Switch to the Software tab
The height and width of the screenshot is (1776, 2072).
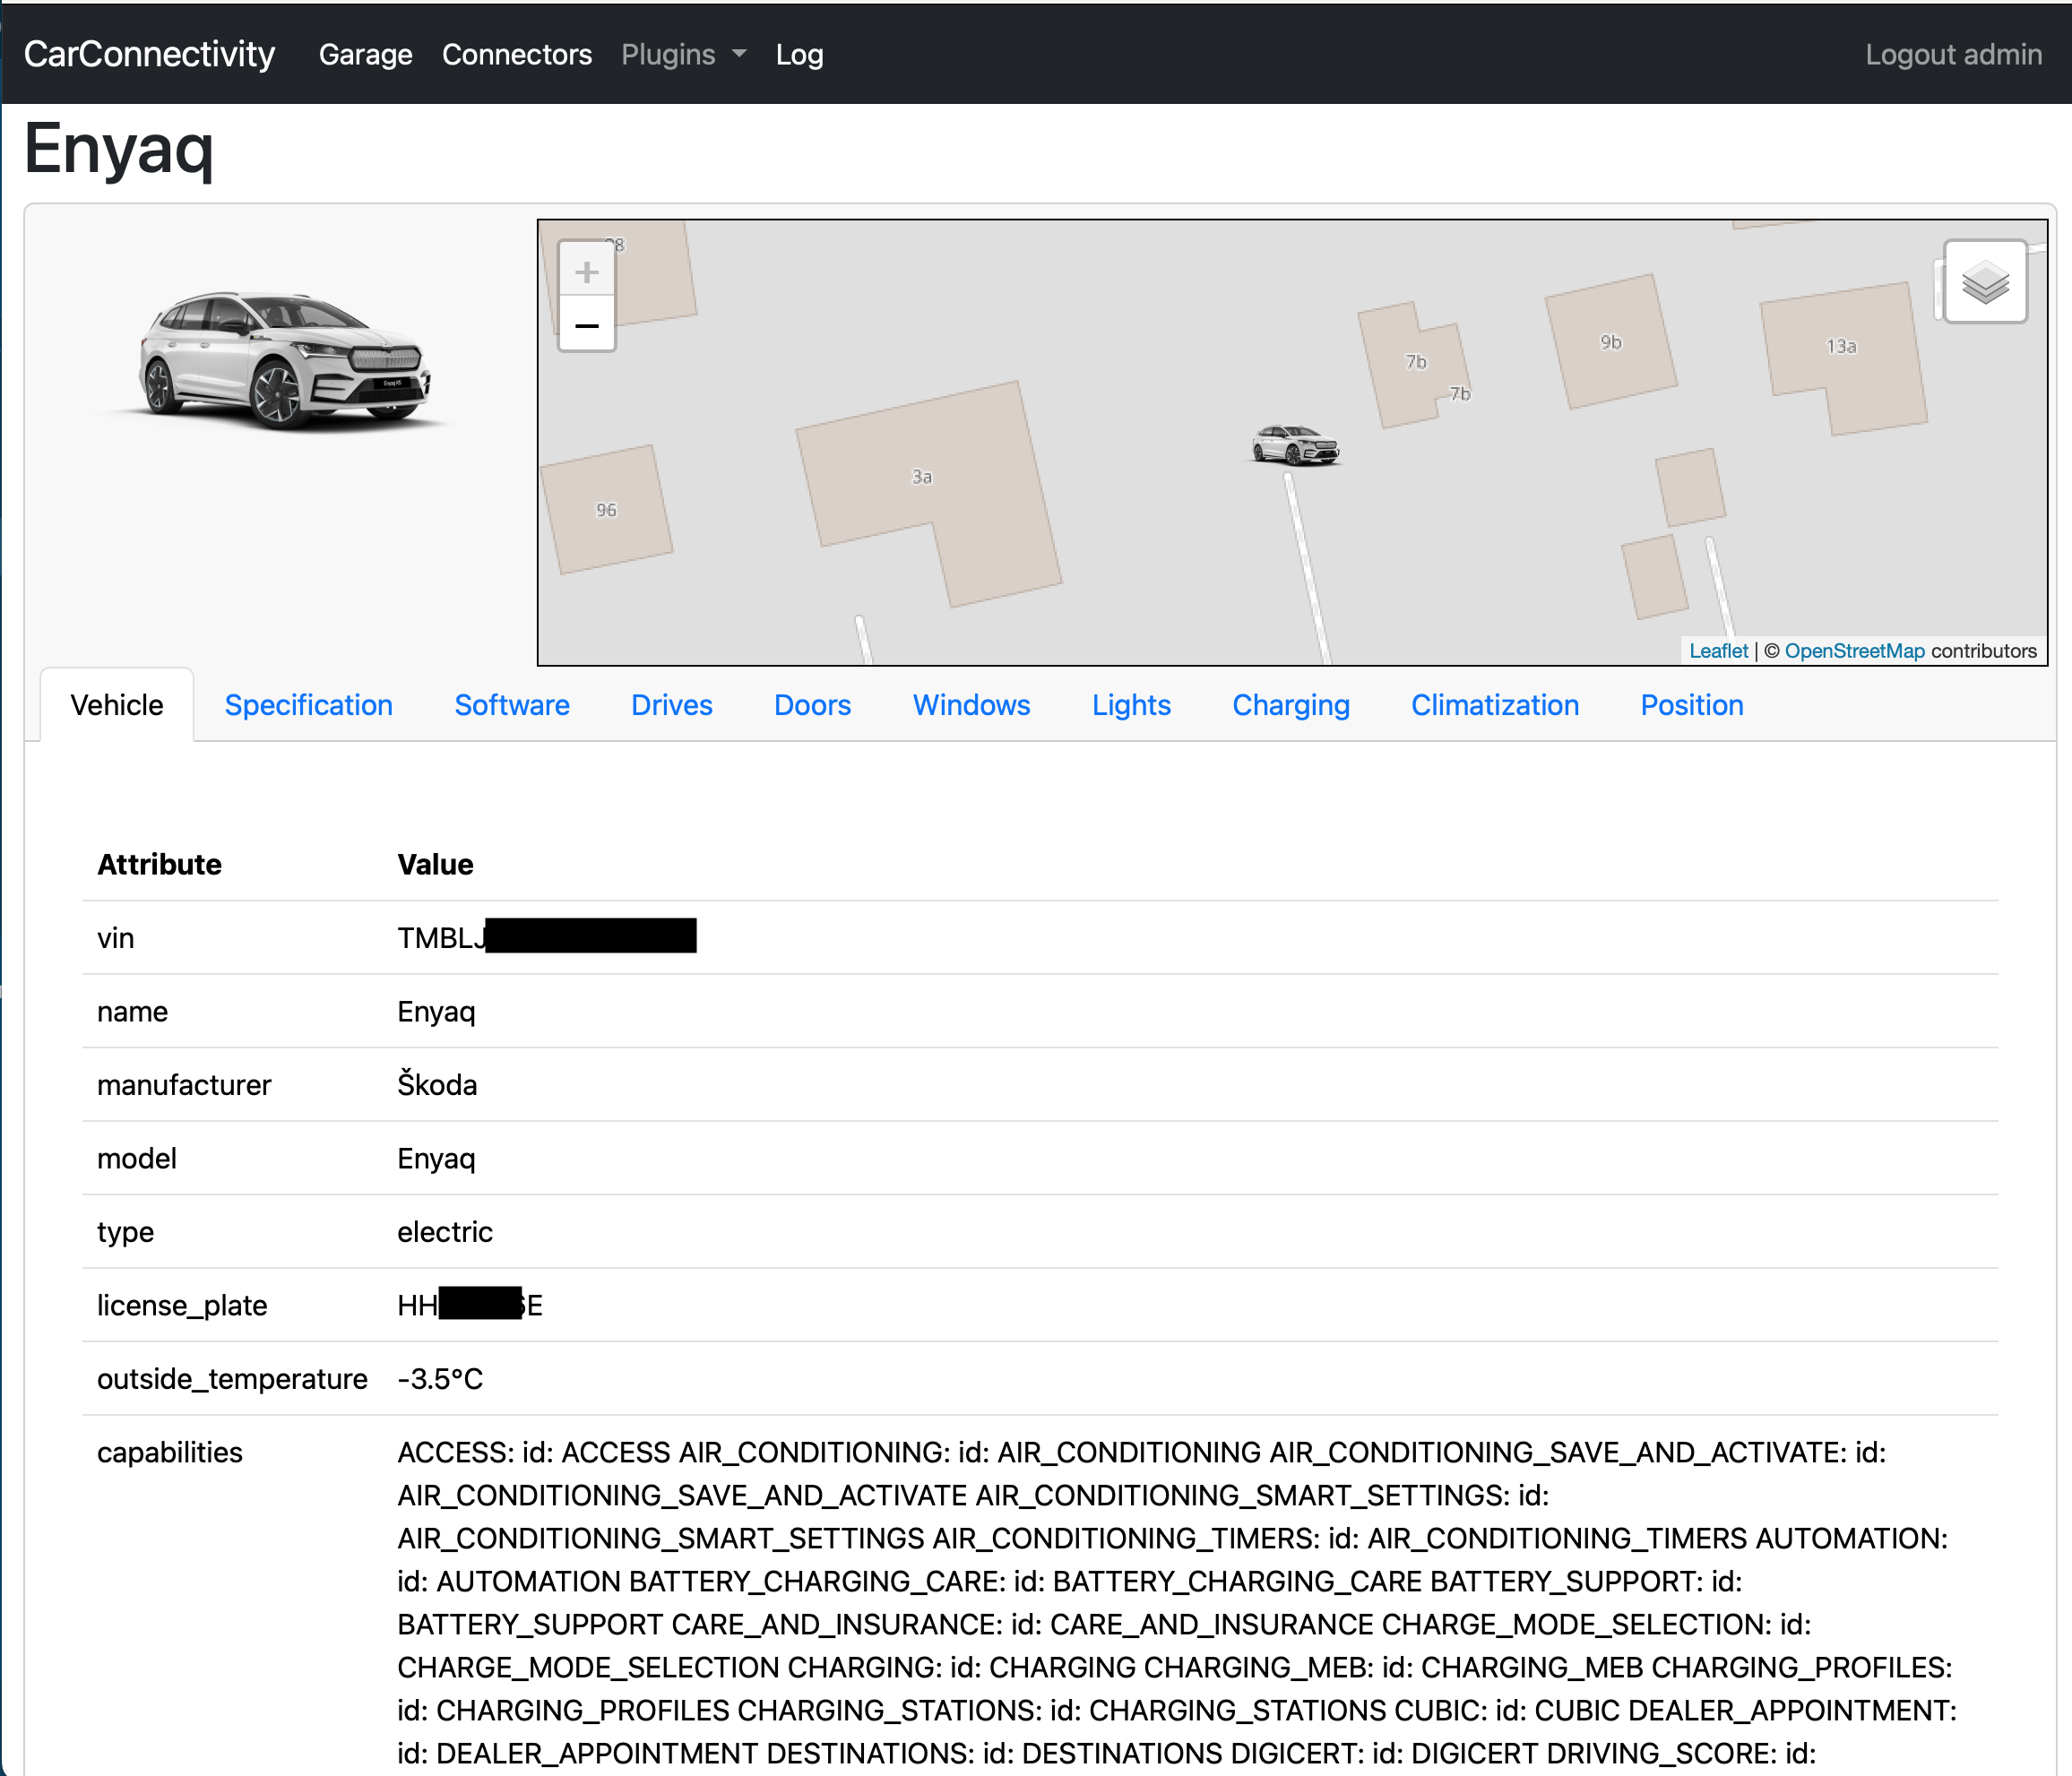tap(511, 705)
